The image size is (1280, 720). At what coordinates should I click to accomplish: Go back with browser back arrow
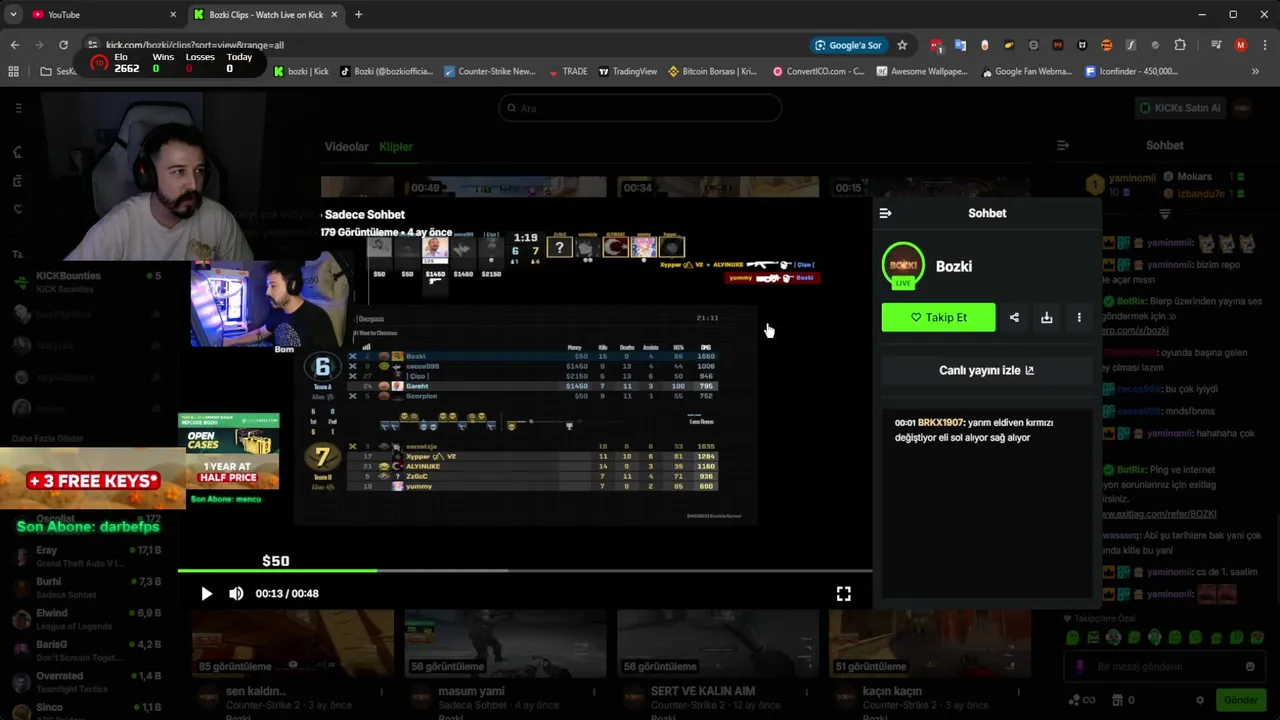click(14, 45)
